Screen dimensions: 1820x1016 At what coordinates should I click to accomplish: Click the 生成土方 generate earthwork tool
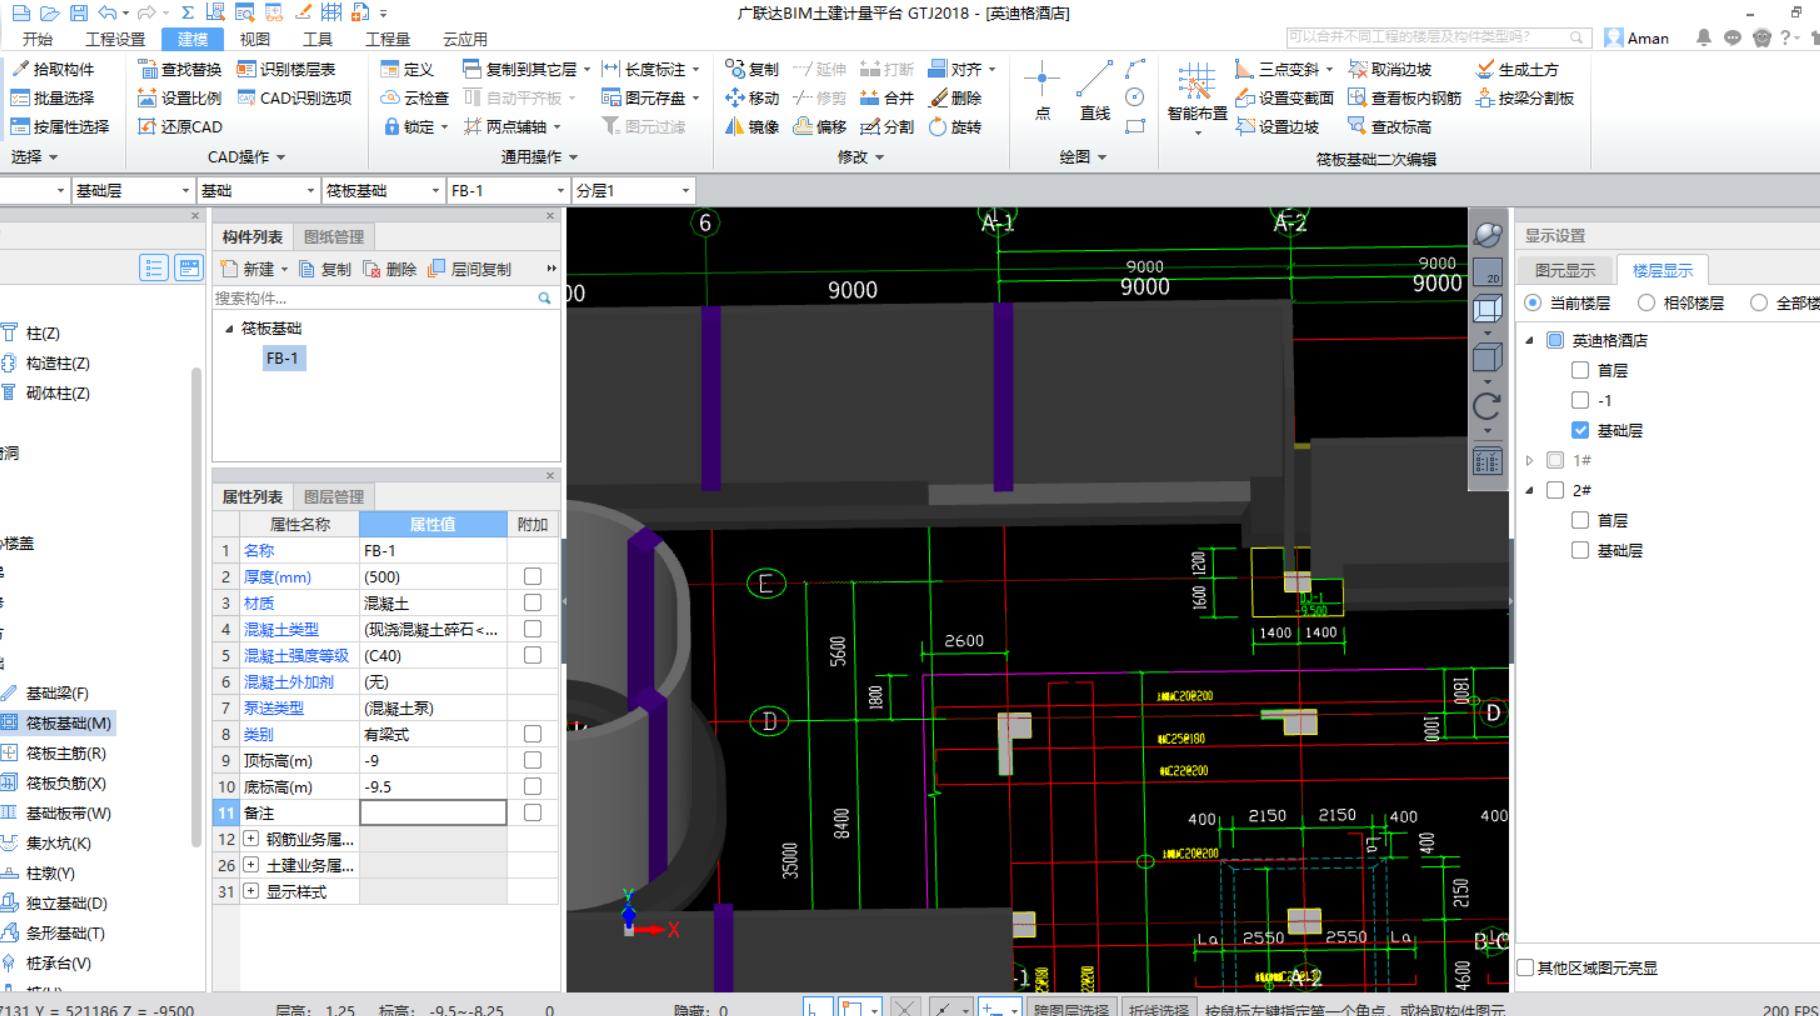[1518, 69]
